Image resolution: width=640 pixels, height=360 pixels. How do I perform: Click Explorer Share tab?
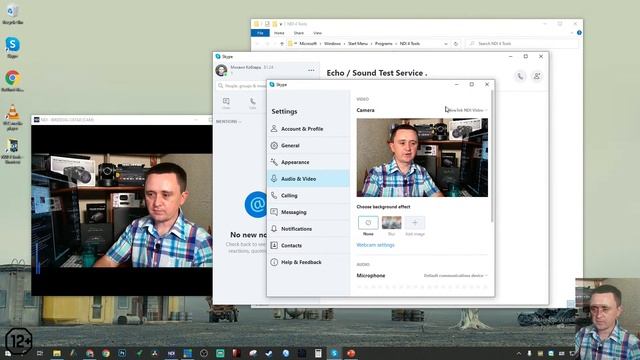click(299, 33)
